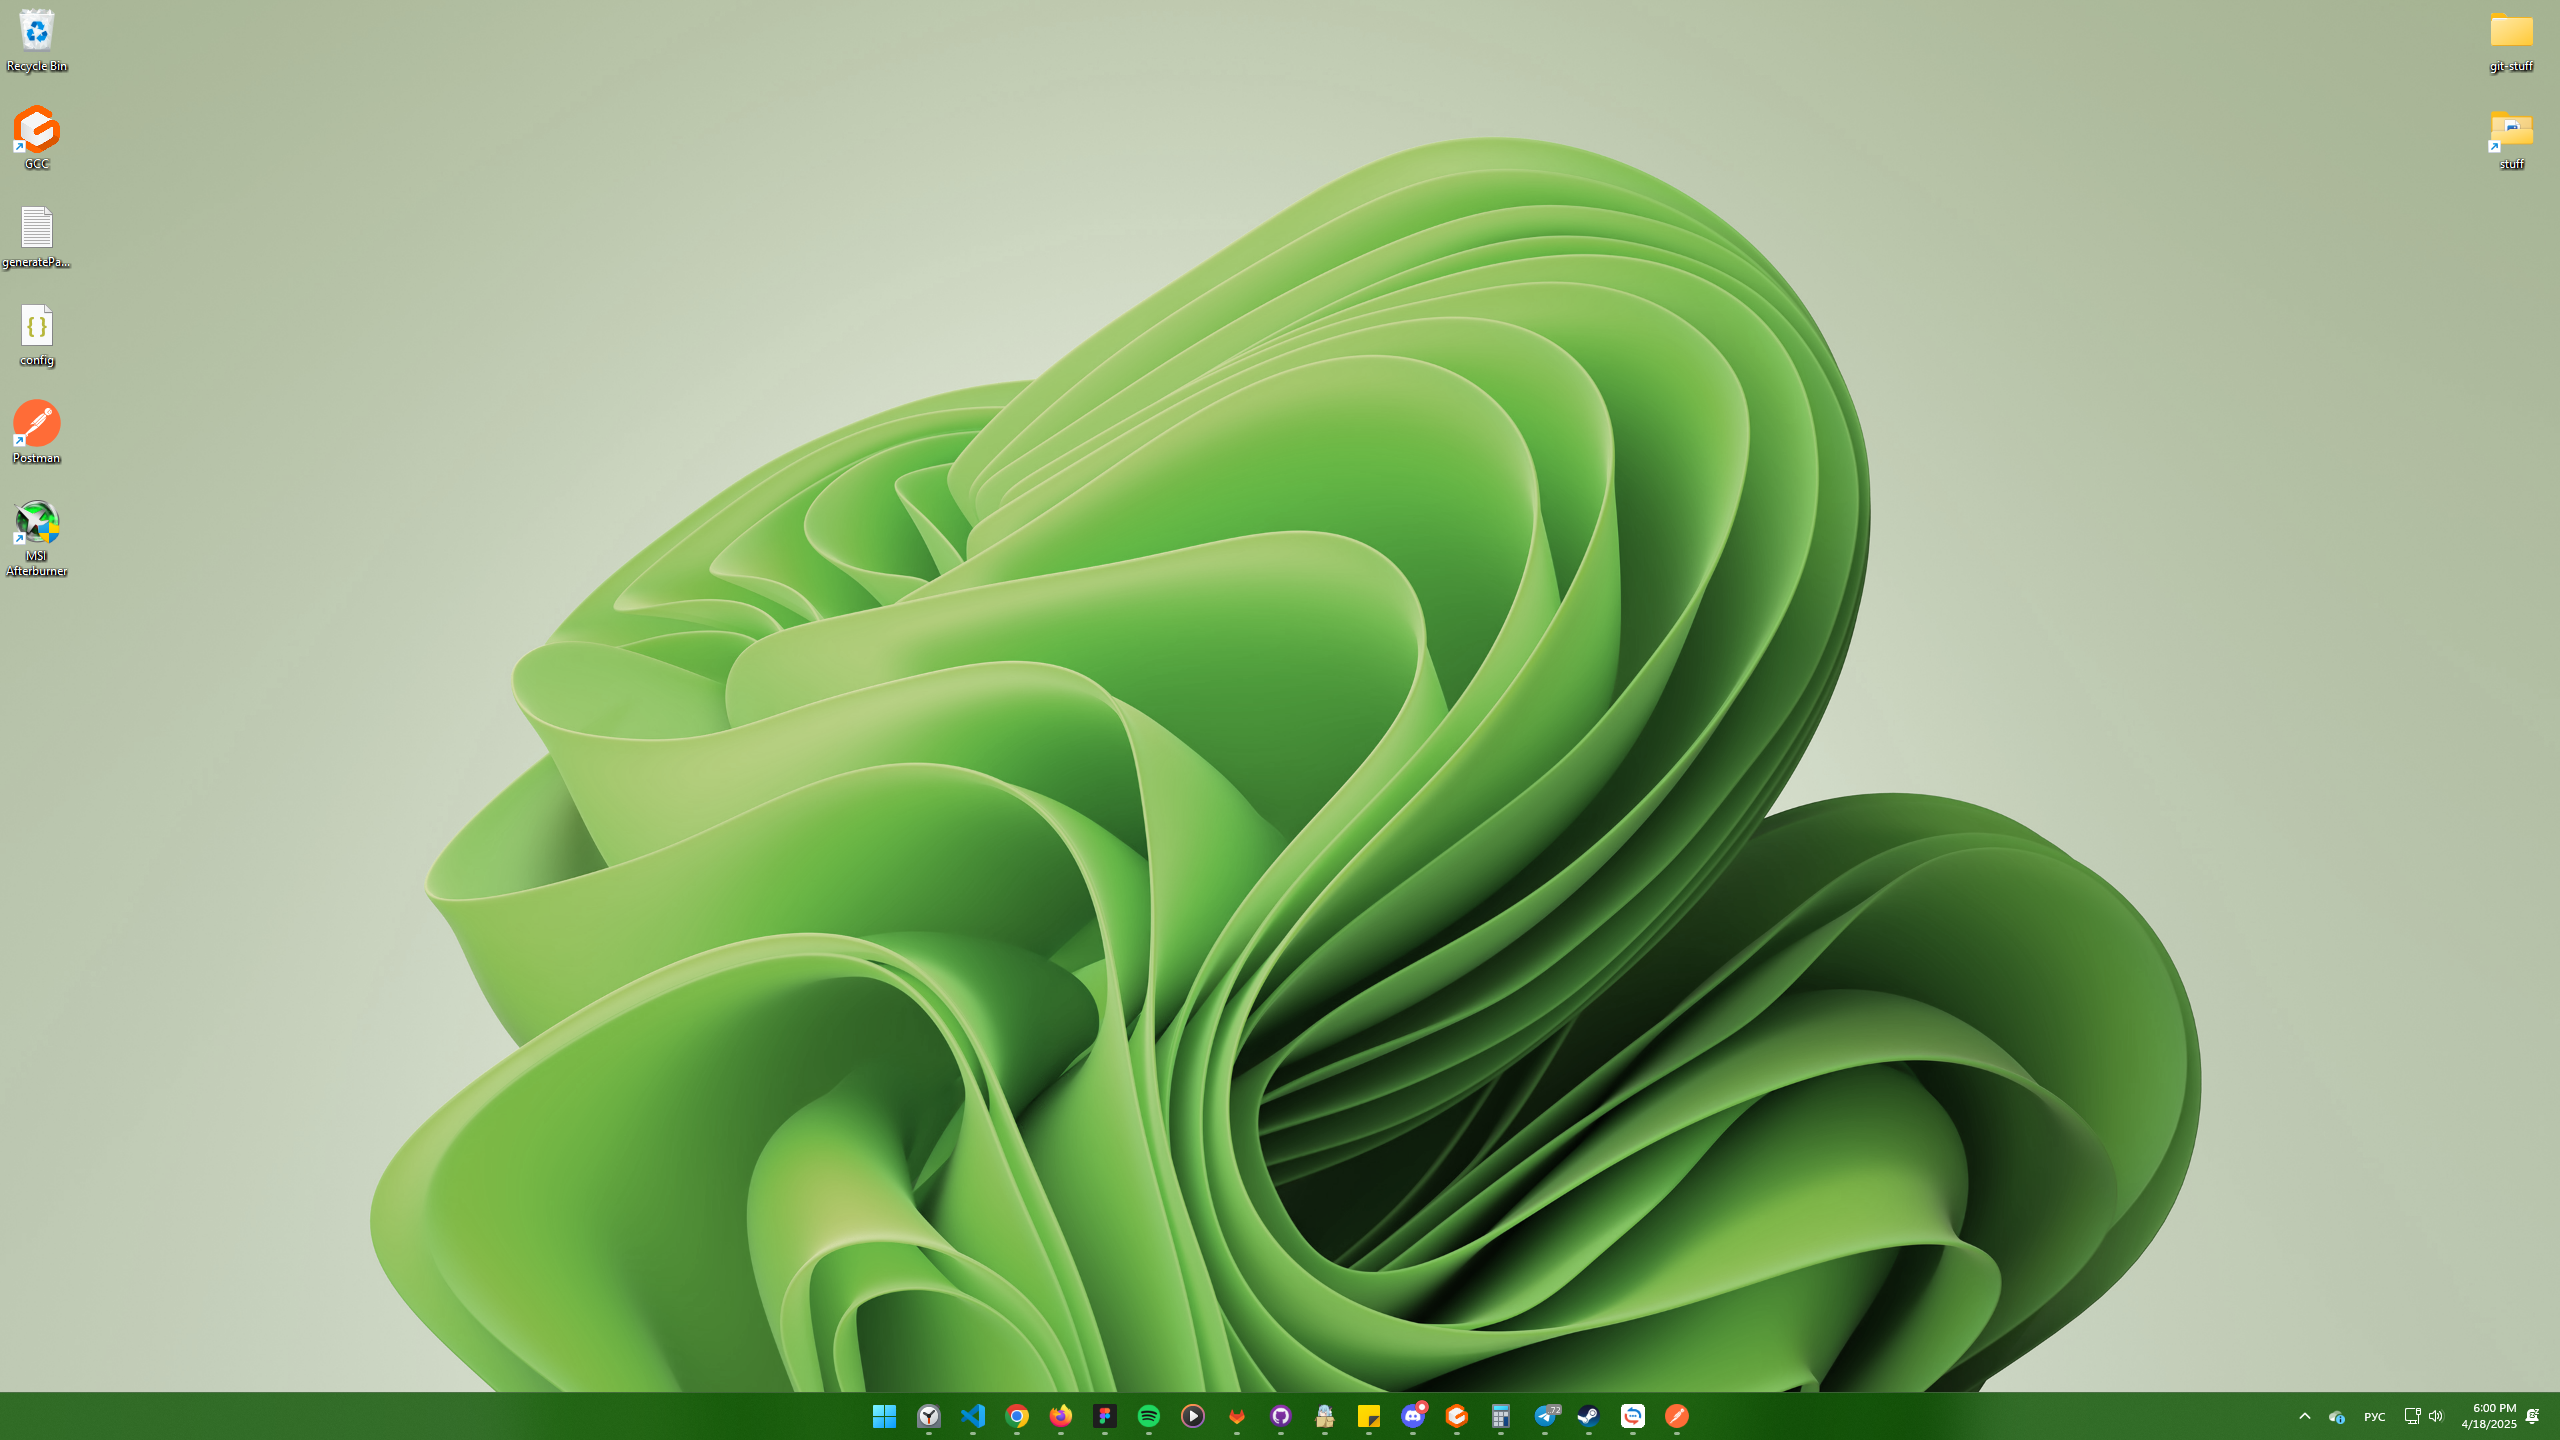Open Calculator from the taskbar

[1501, 1416]
